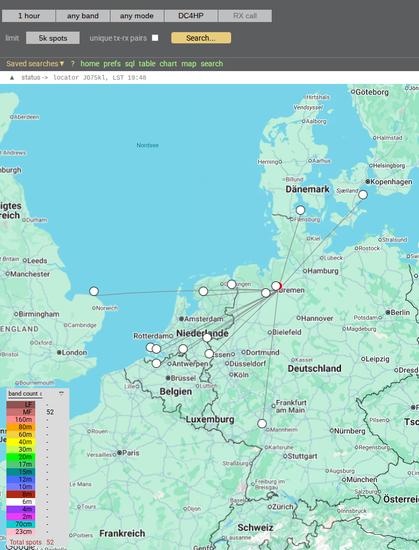This screenshot has width=419, height=550.
Task: Open the any band selector
Action: (x=83, y=16)
